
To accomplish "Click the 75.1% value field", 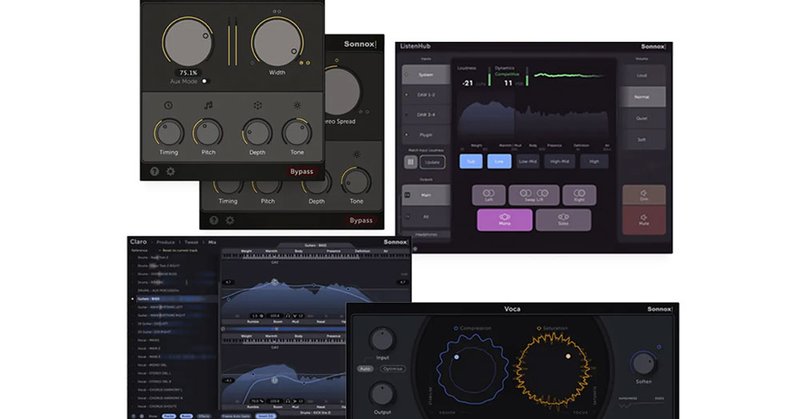I will coord(188,72).
